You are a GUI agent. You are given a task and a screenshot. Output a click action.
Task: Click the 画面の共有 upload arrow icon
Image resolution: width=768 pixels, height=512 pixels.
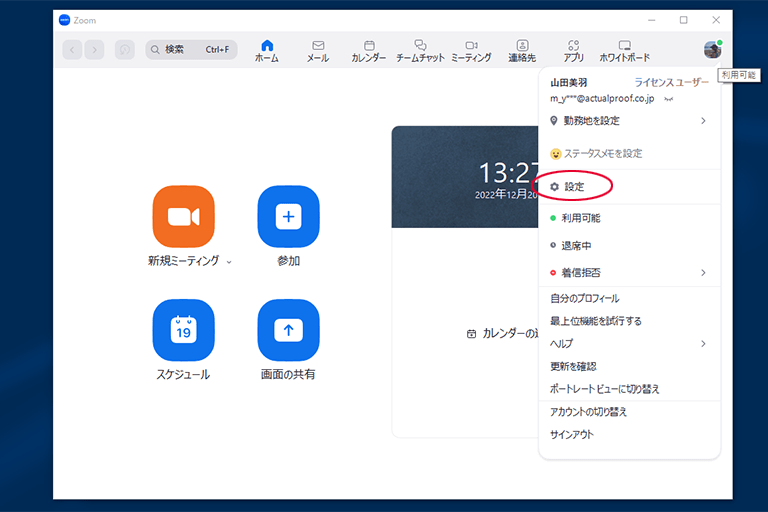(288, 330)
